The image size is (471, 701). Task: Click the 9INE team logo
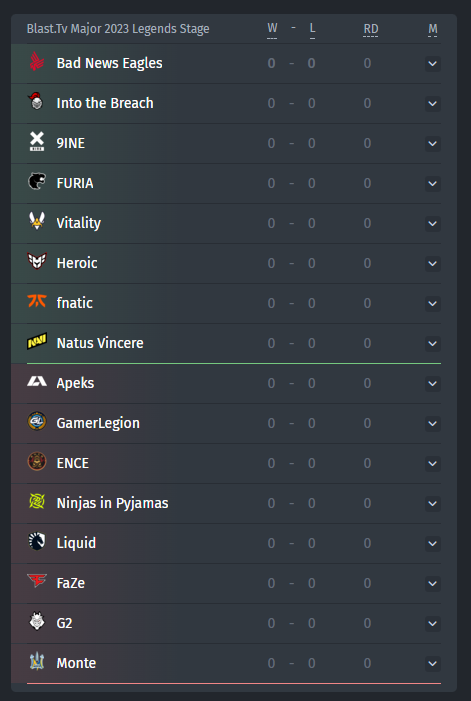[x=37, y=142]
